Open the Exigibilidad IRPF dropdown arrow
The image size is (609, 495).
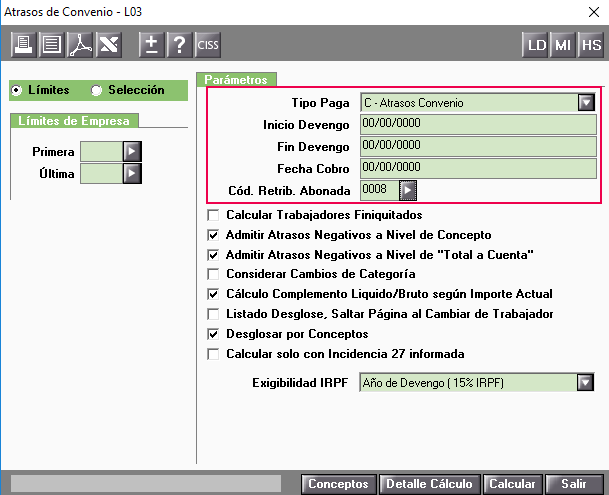(585, 383)
